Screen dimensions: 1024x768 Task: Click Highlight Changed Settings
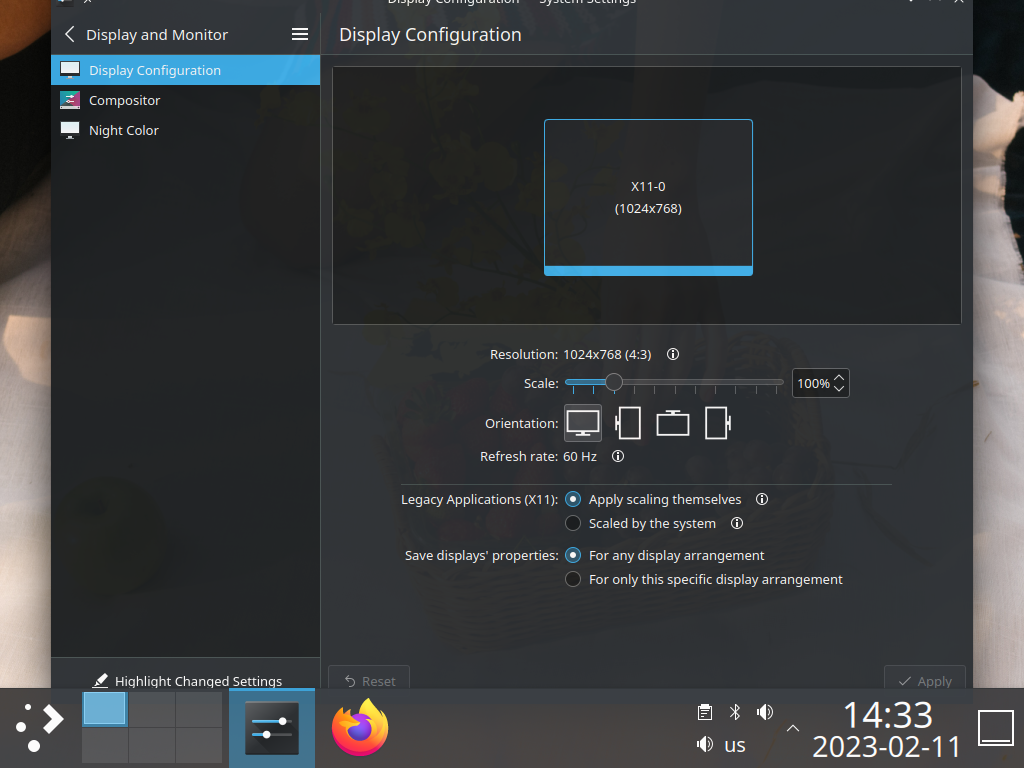pyautogui.click(x=187, y=680)
